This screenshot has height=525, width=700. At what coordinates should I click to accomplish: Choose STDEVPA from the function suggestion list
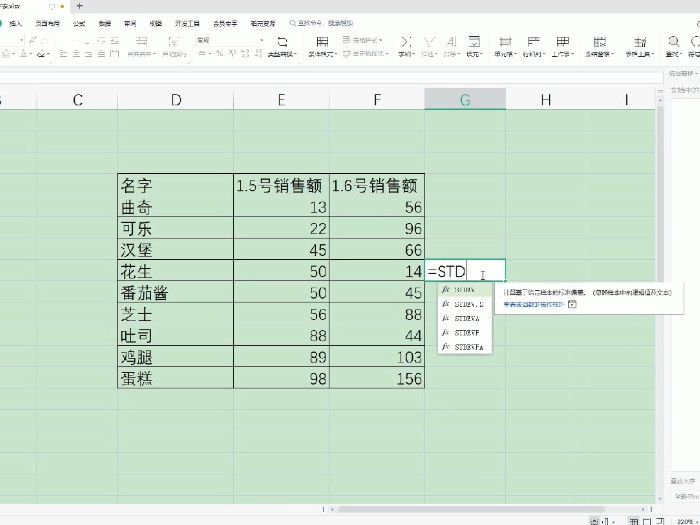[x=465, y=347]
